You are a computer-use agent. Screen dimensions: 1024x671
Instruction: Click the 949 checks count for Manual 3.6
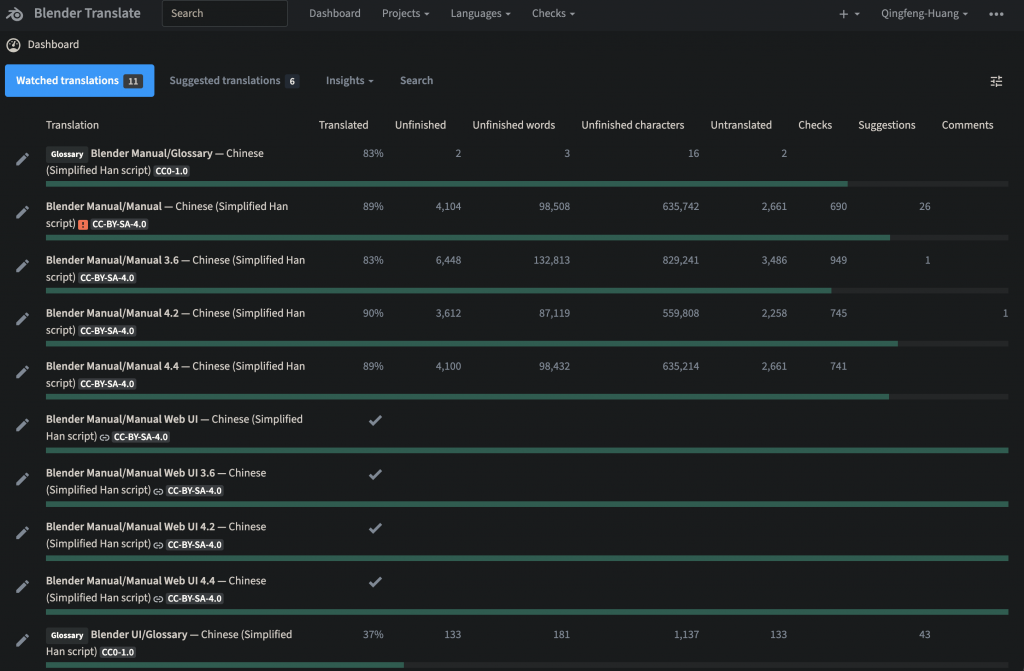coord(839,260)
